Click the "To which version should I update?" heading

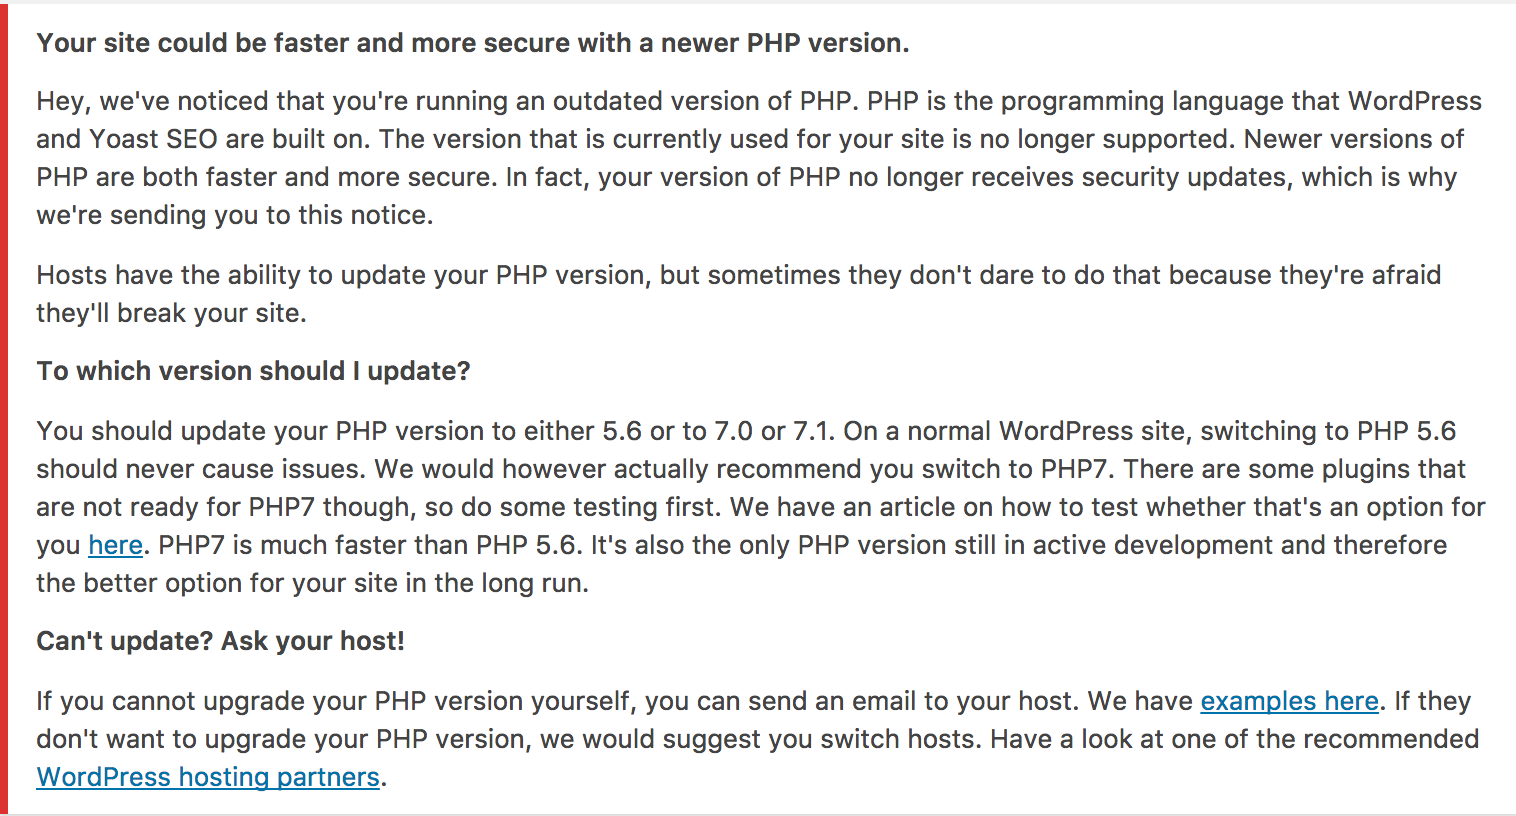click(253, 371)
